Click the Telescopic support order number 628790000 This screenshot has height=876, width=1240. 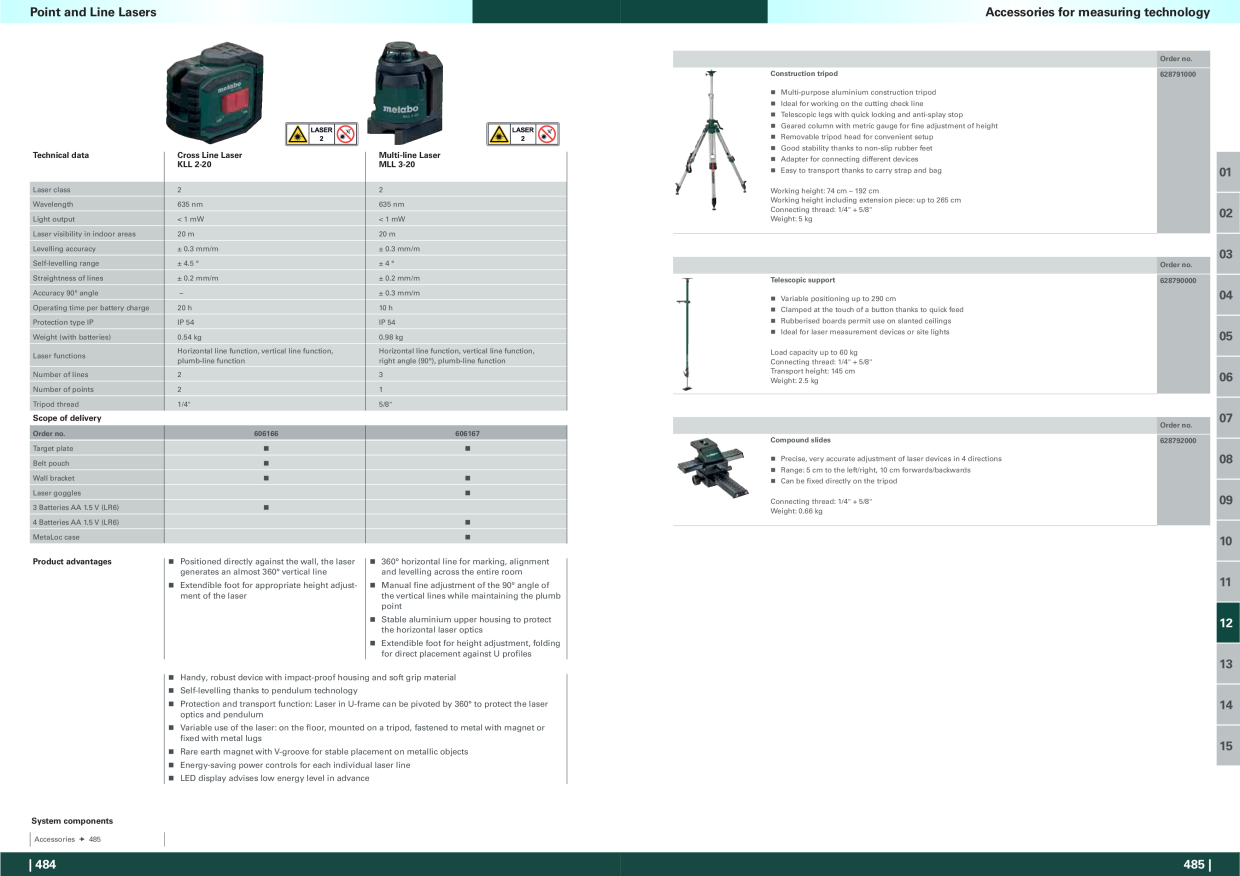pos(1178,281)
